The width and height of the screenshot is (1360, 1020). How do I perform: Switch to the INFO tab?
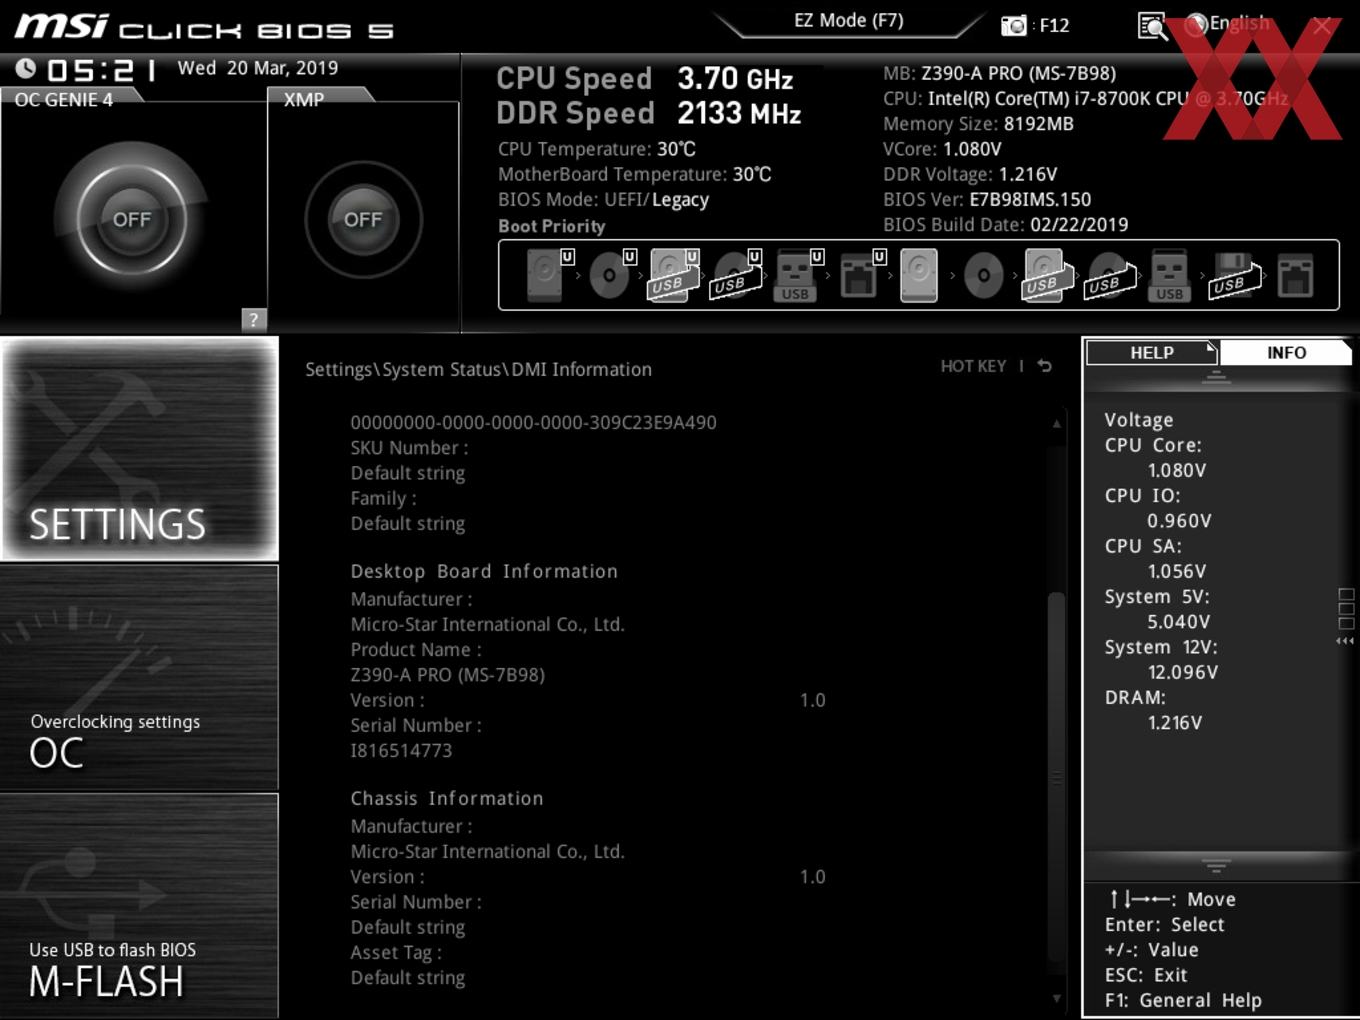coord(1286,352)
